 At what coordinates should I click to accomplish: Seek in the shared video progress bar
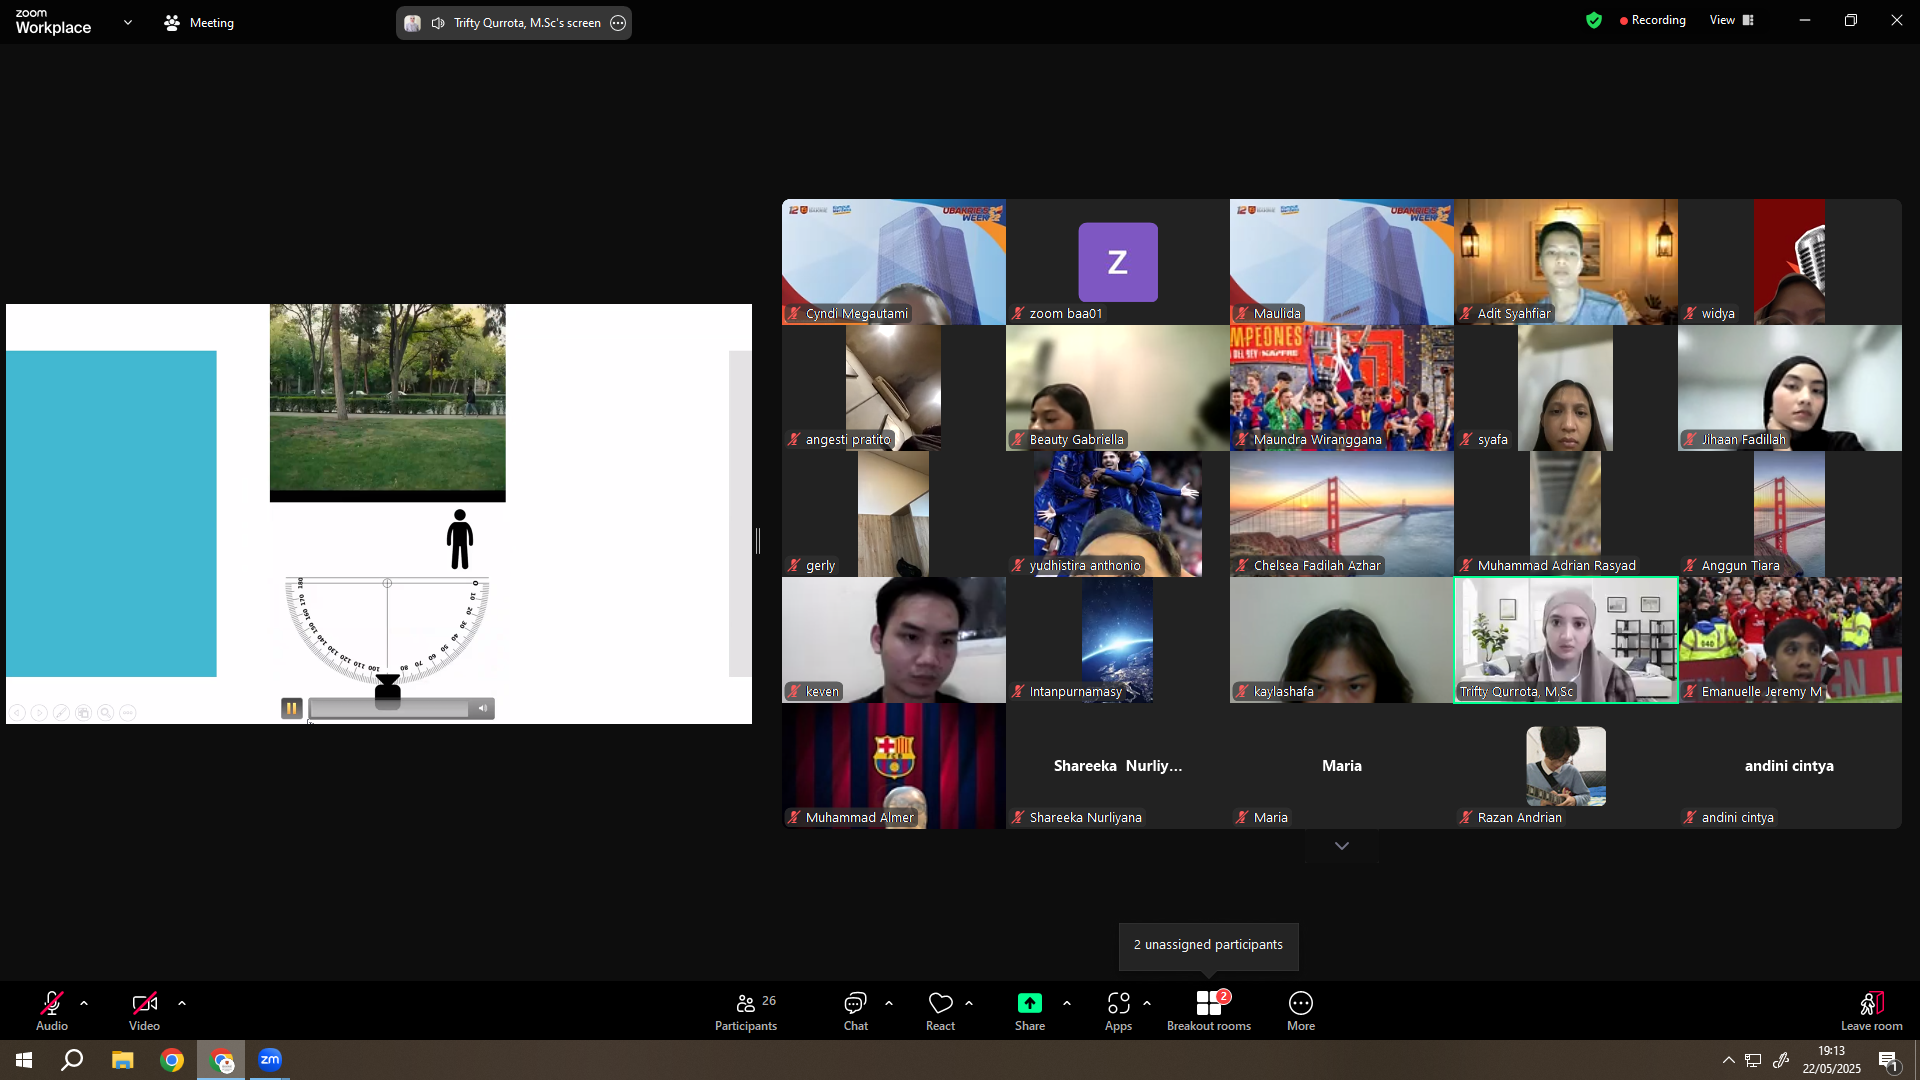click(388, 708)
